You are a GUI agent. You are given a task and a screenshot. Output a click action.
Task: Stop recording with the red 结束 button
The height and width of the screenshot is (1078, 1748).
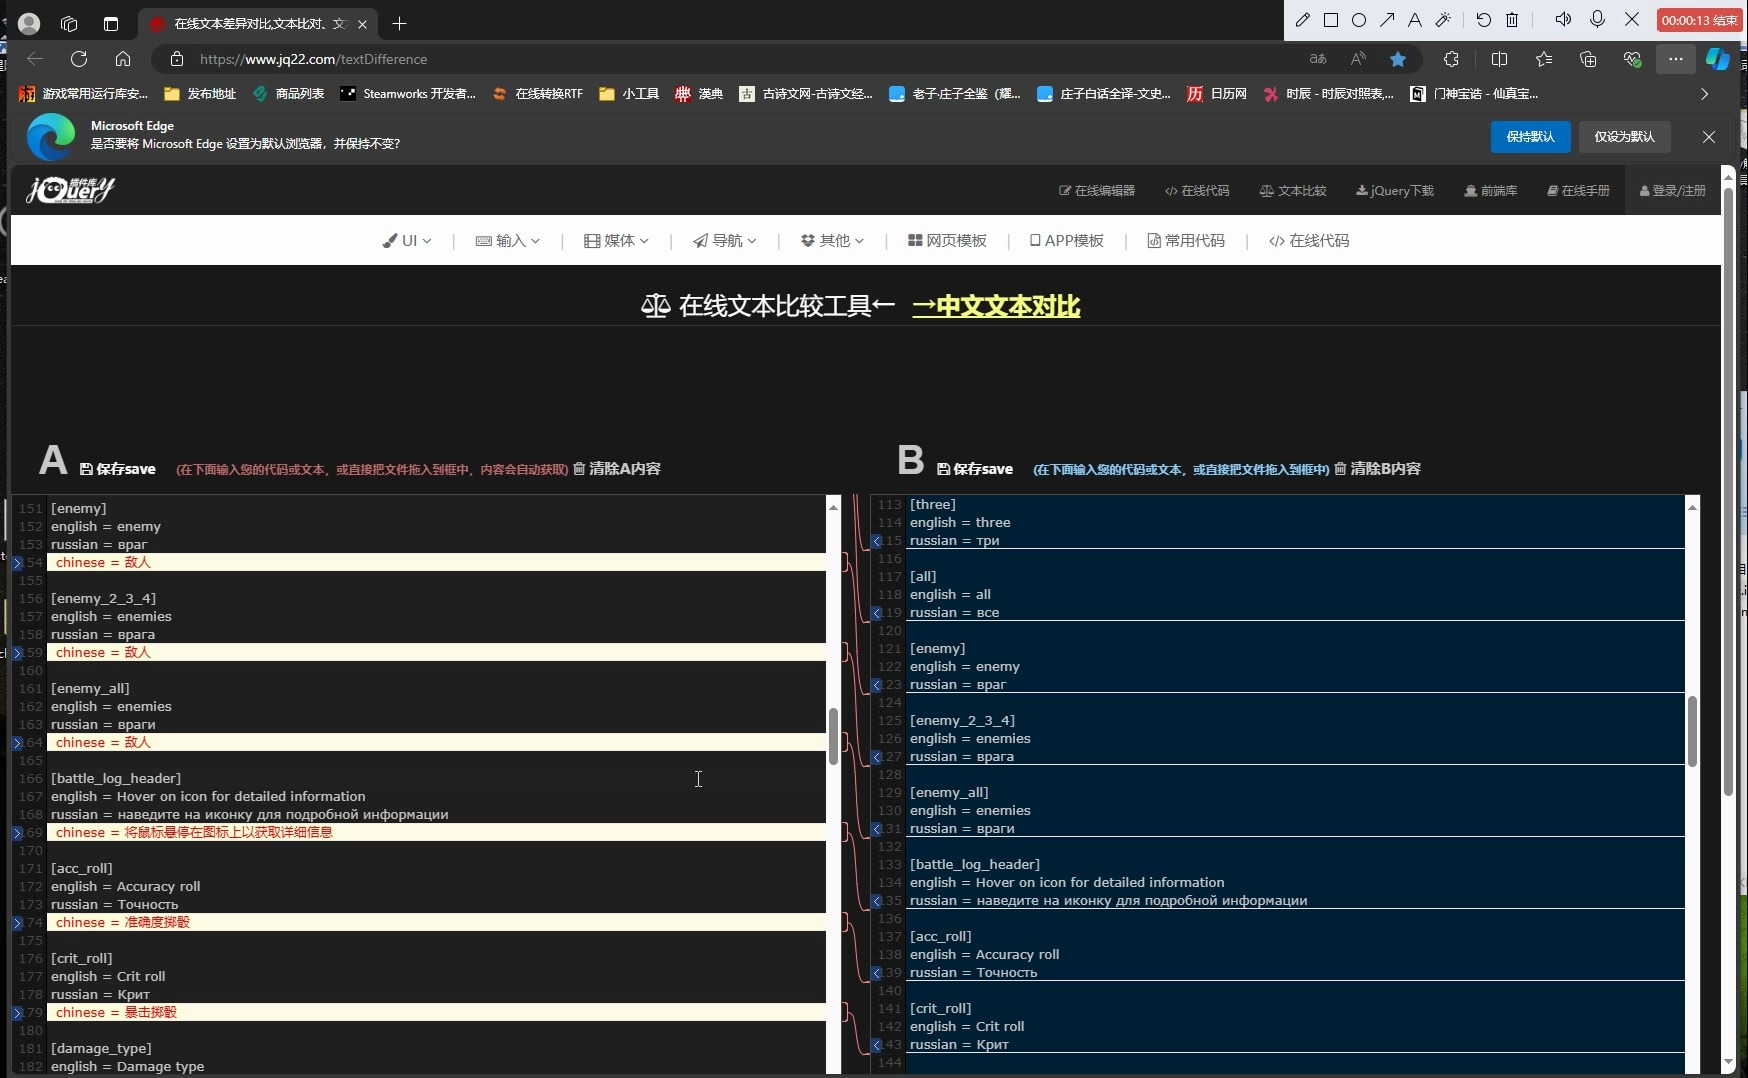click(1699, 20)
